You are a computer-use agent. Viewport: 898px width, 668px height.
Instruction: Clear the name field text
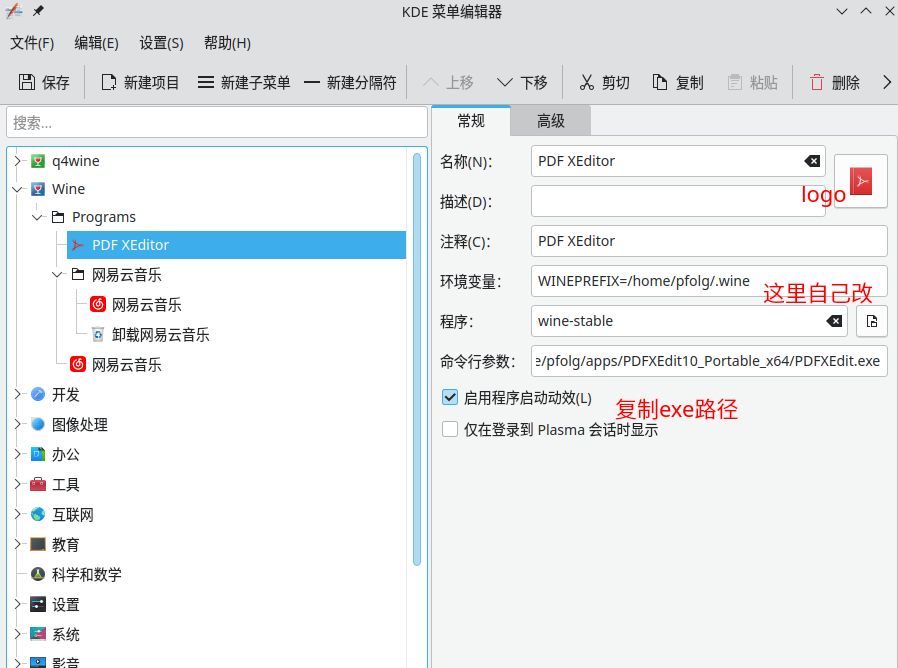point(812,161)
